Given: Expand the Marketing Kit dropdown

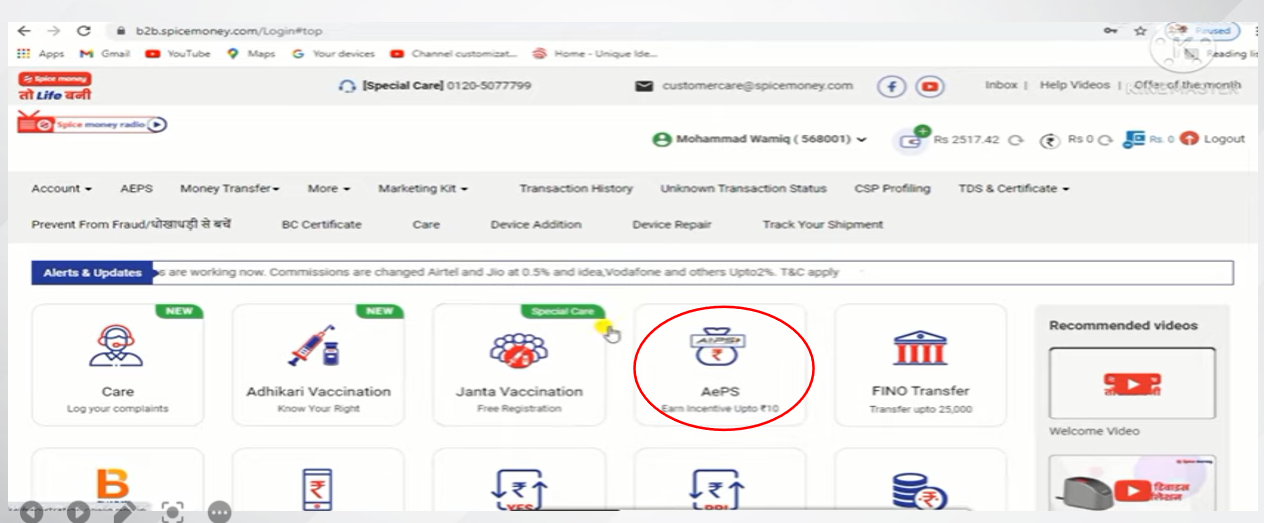Looking at the screenshot, I should tap(423, 188).
